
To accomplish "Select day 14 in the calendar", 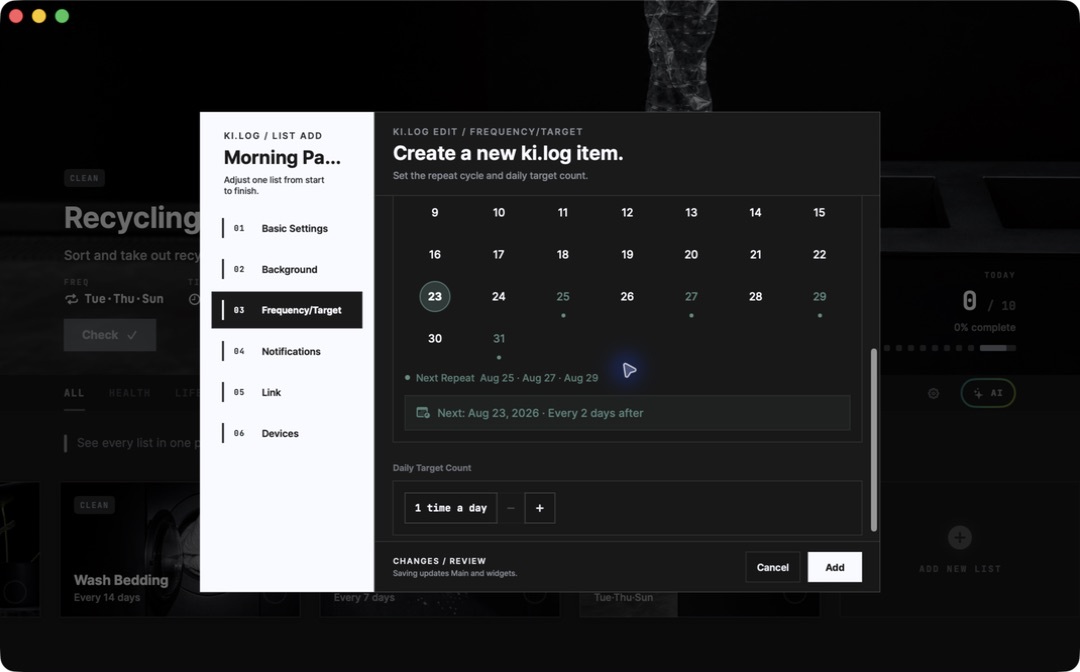I will [756, 213].
